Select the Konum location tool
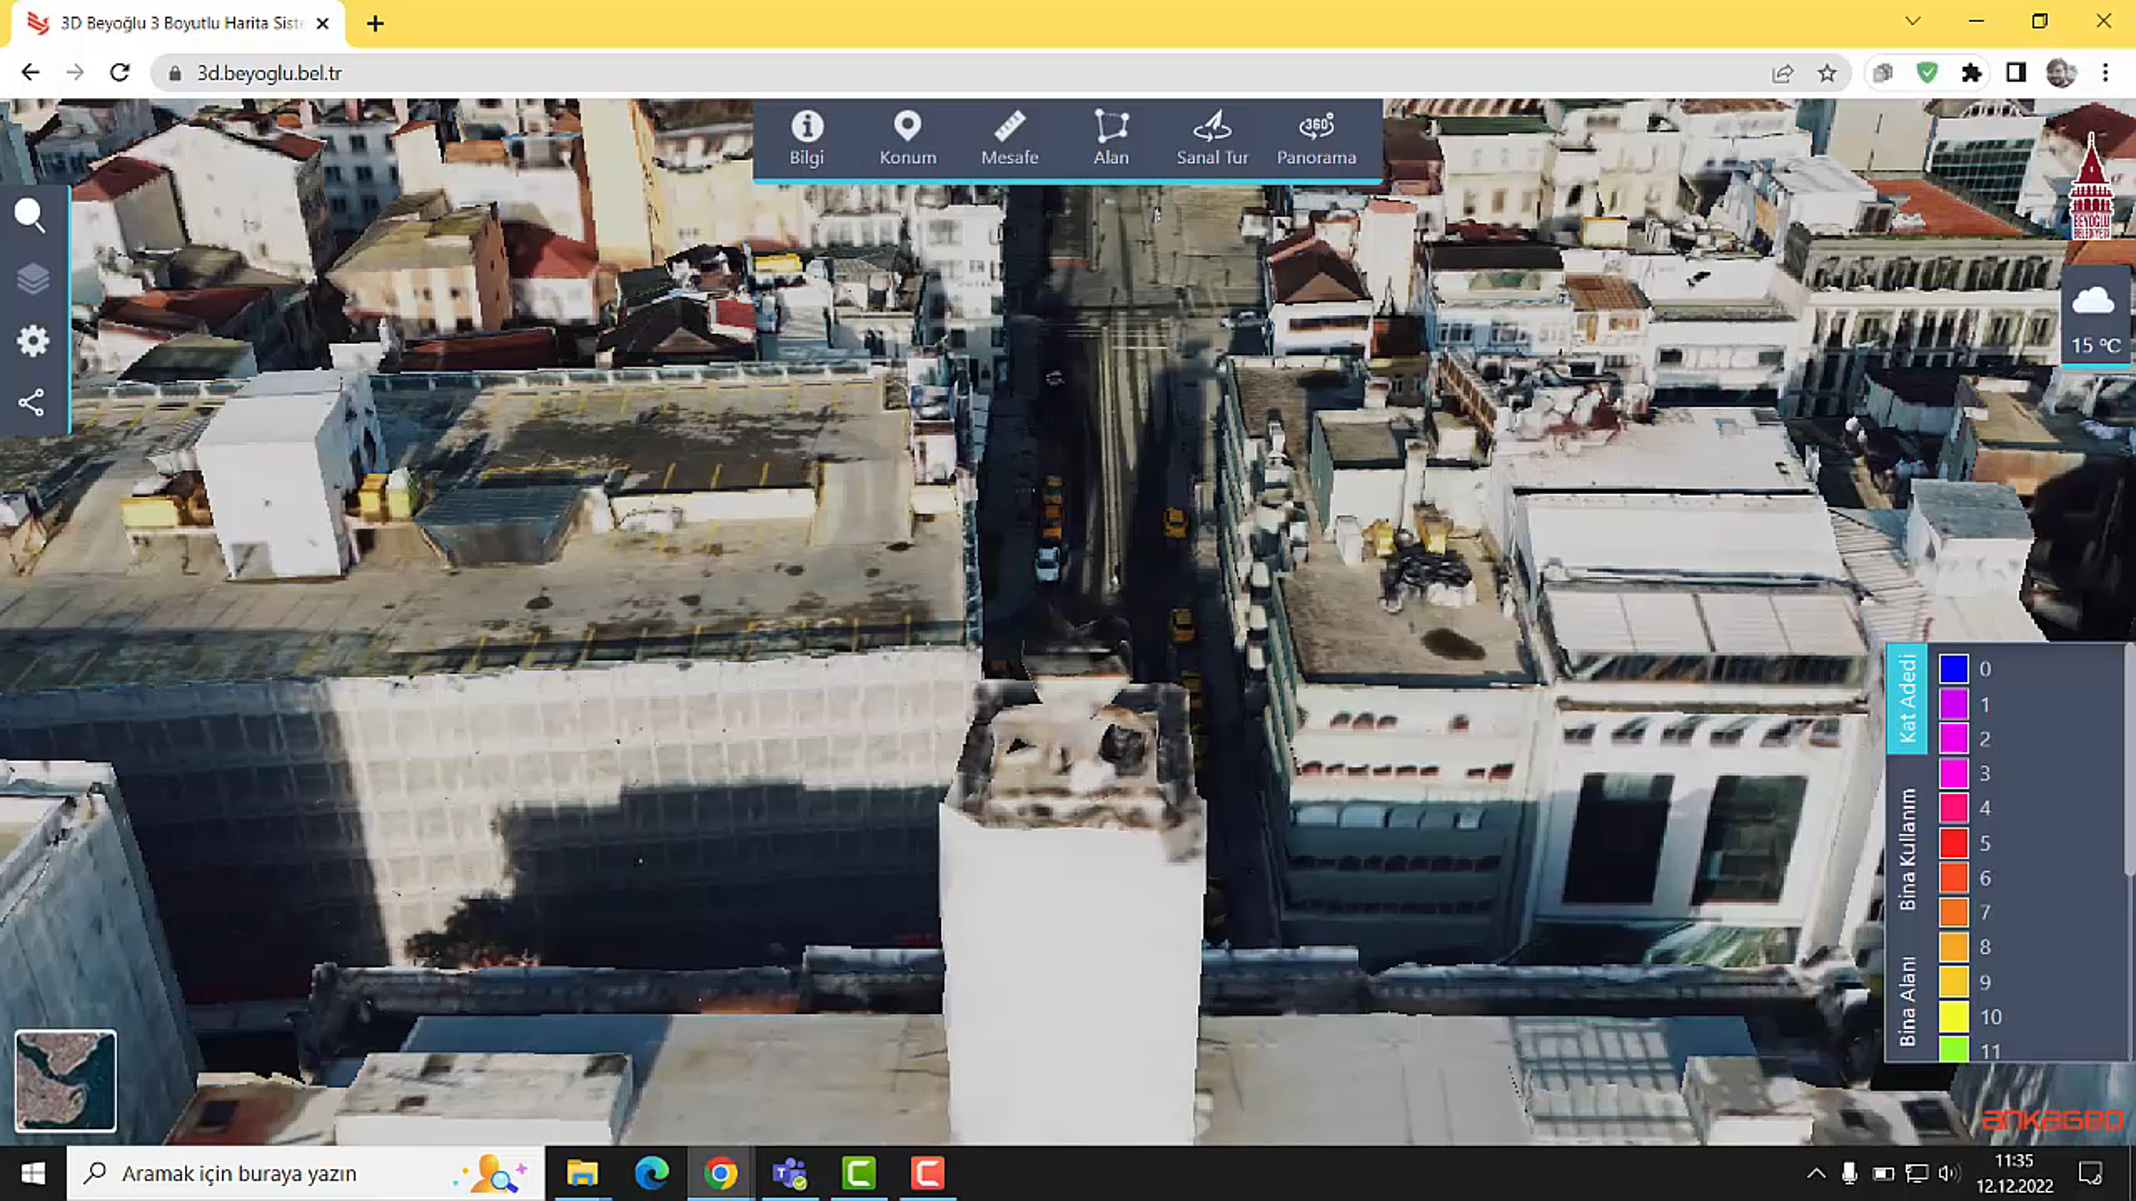Screen dimensions: 2136x1201 (907, 138)
